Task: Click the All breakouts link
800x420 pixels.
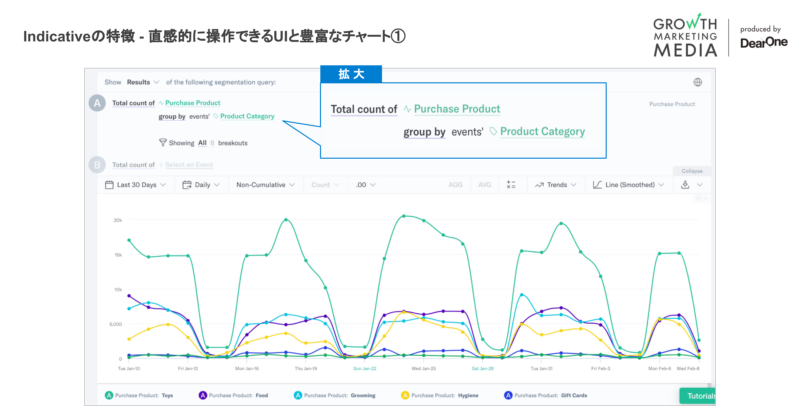Action: click(x=203, y=143)
